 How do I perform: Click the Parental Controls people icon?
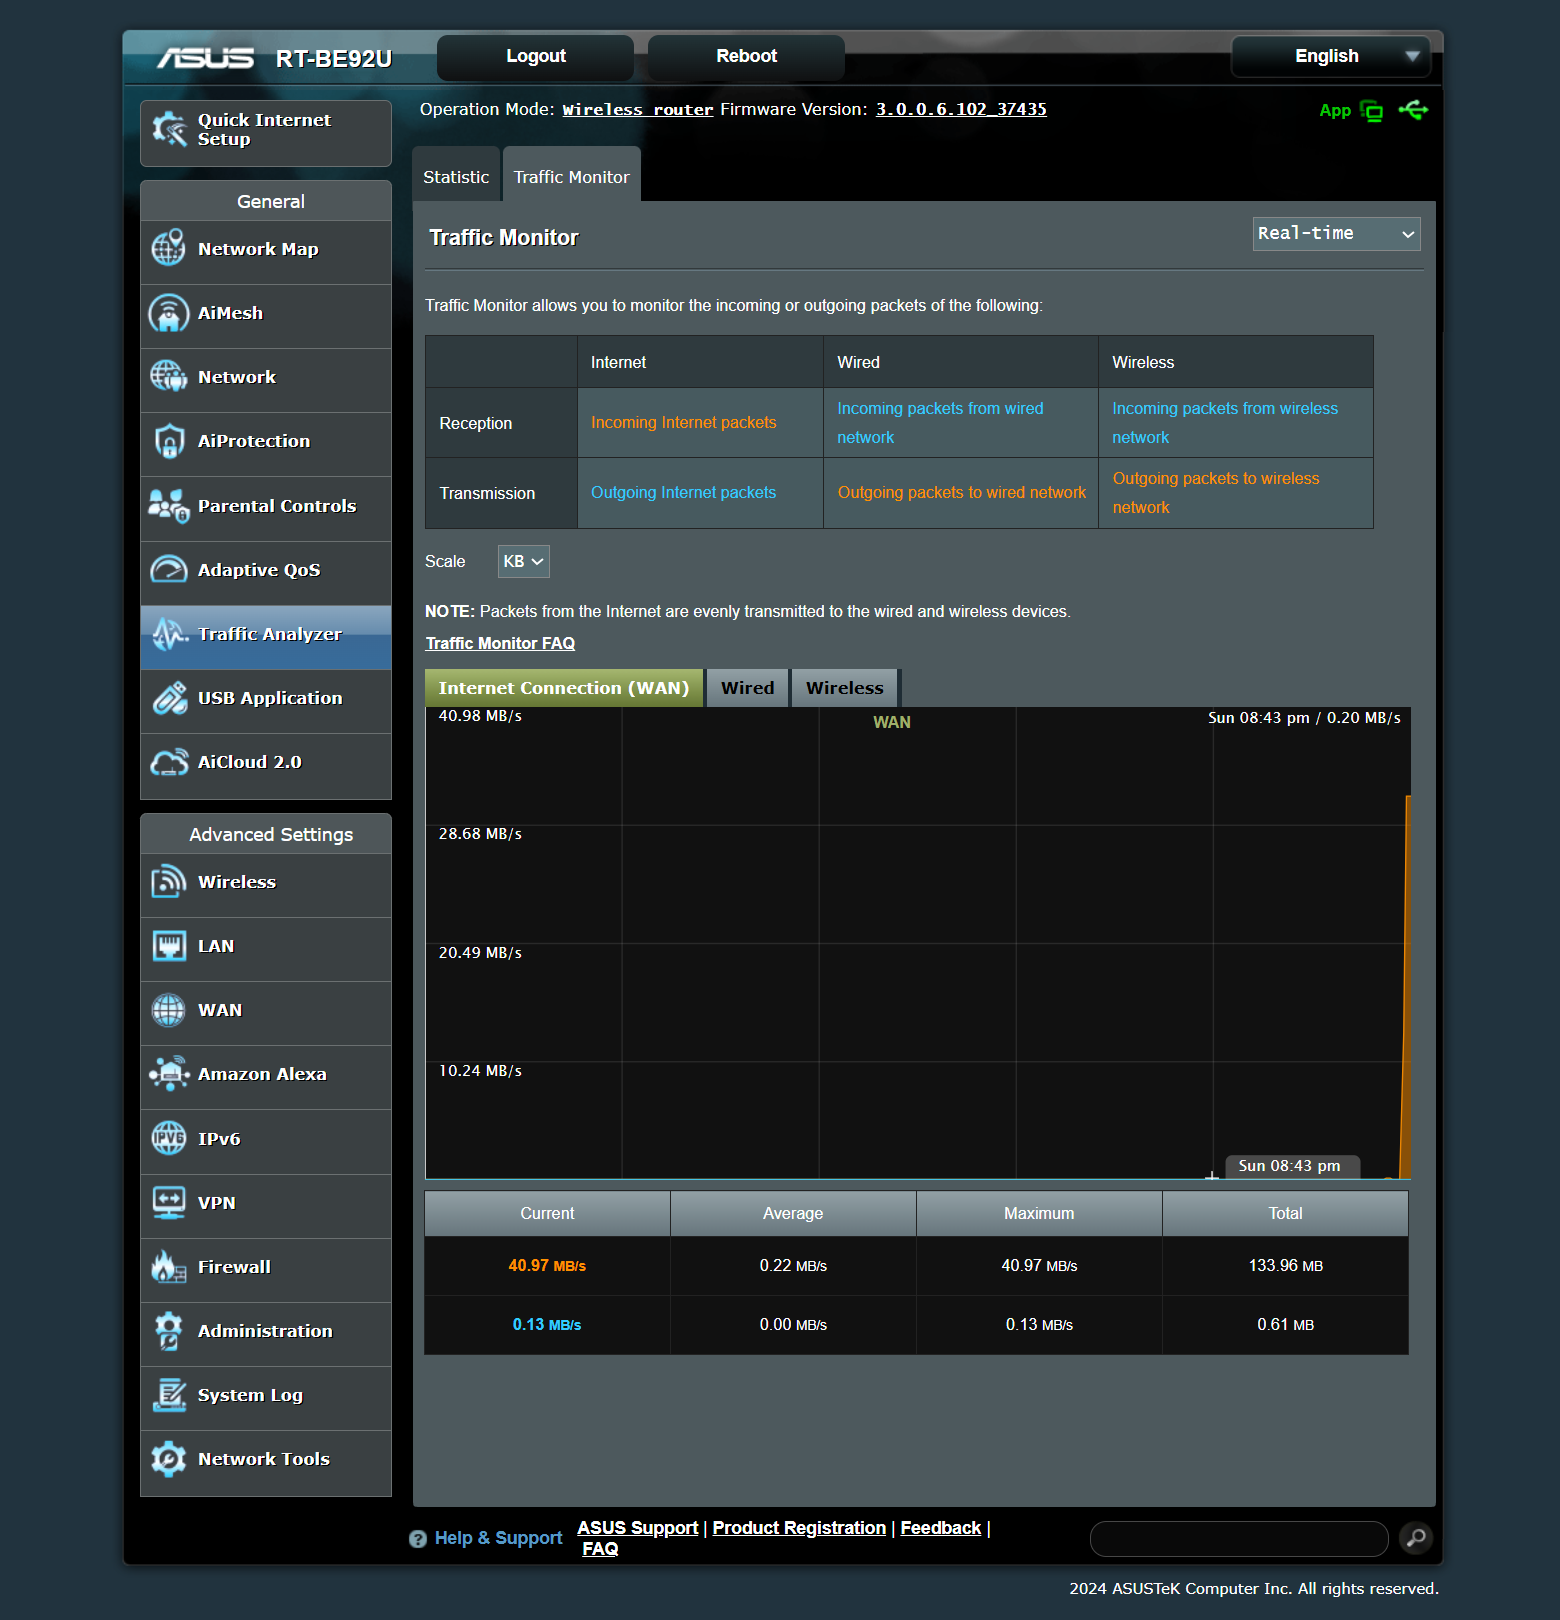click(168, 506)
